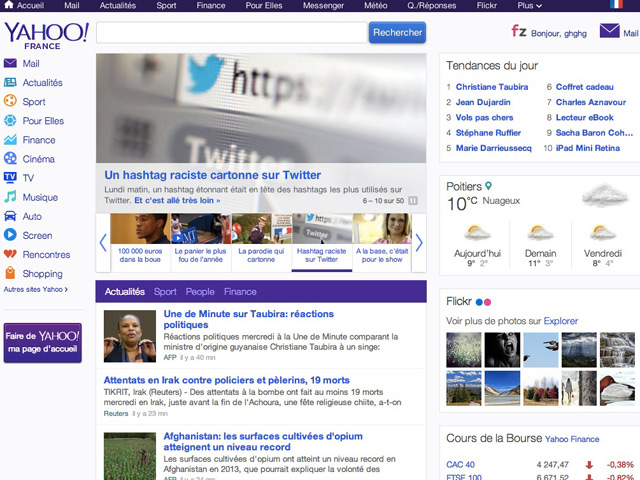Screen dimensions: 640x480
Task: Open Une de Minute sur Taubira article
Action: [x=249, y=319]
